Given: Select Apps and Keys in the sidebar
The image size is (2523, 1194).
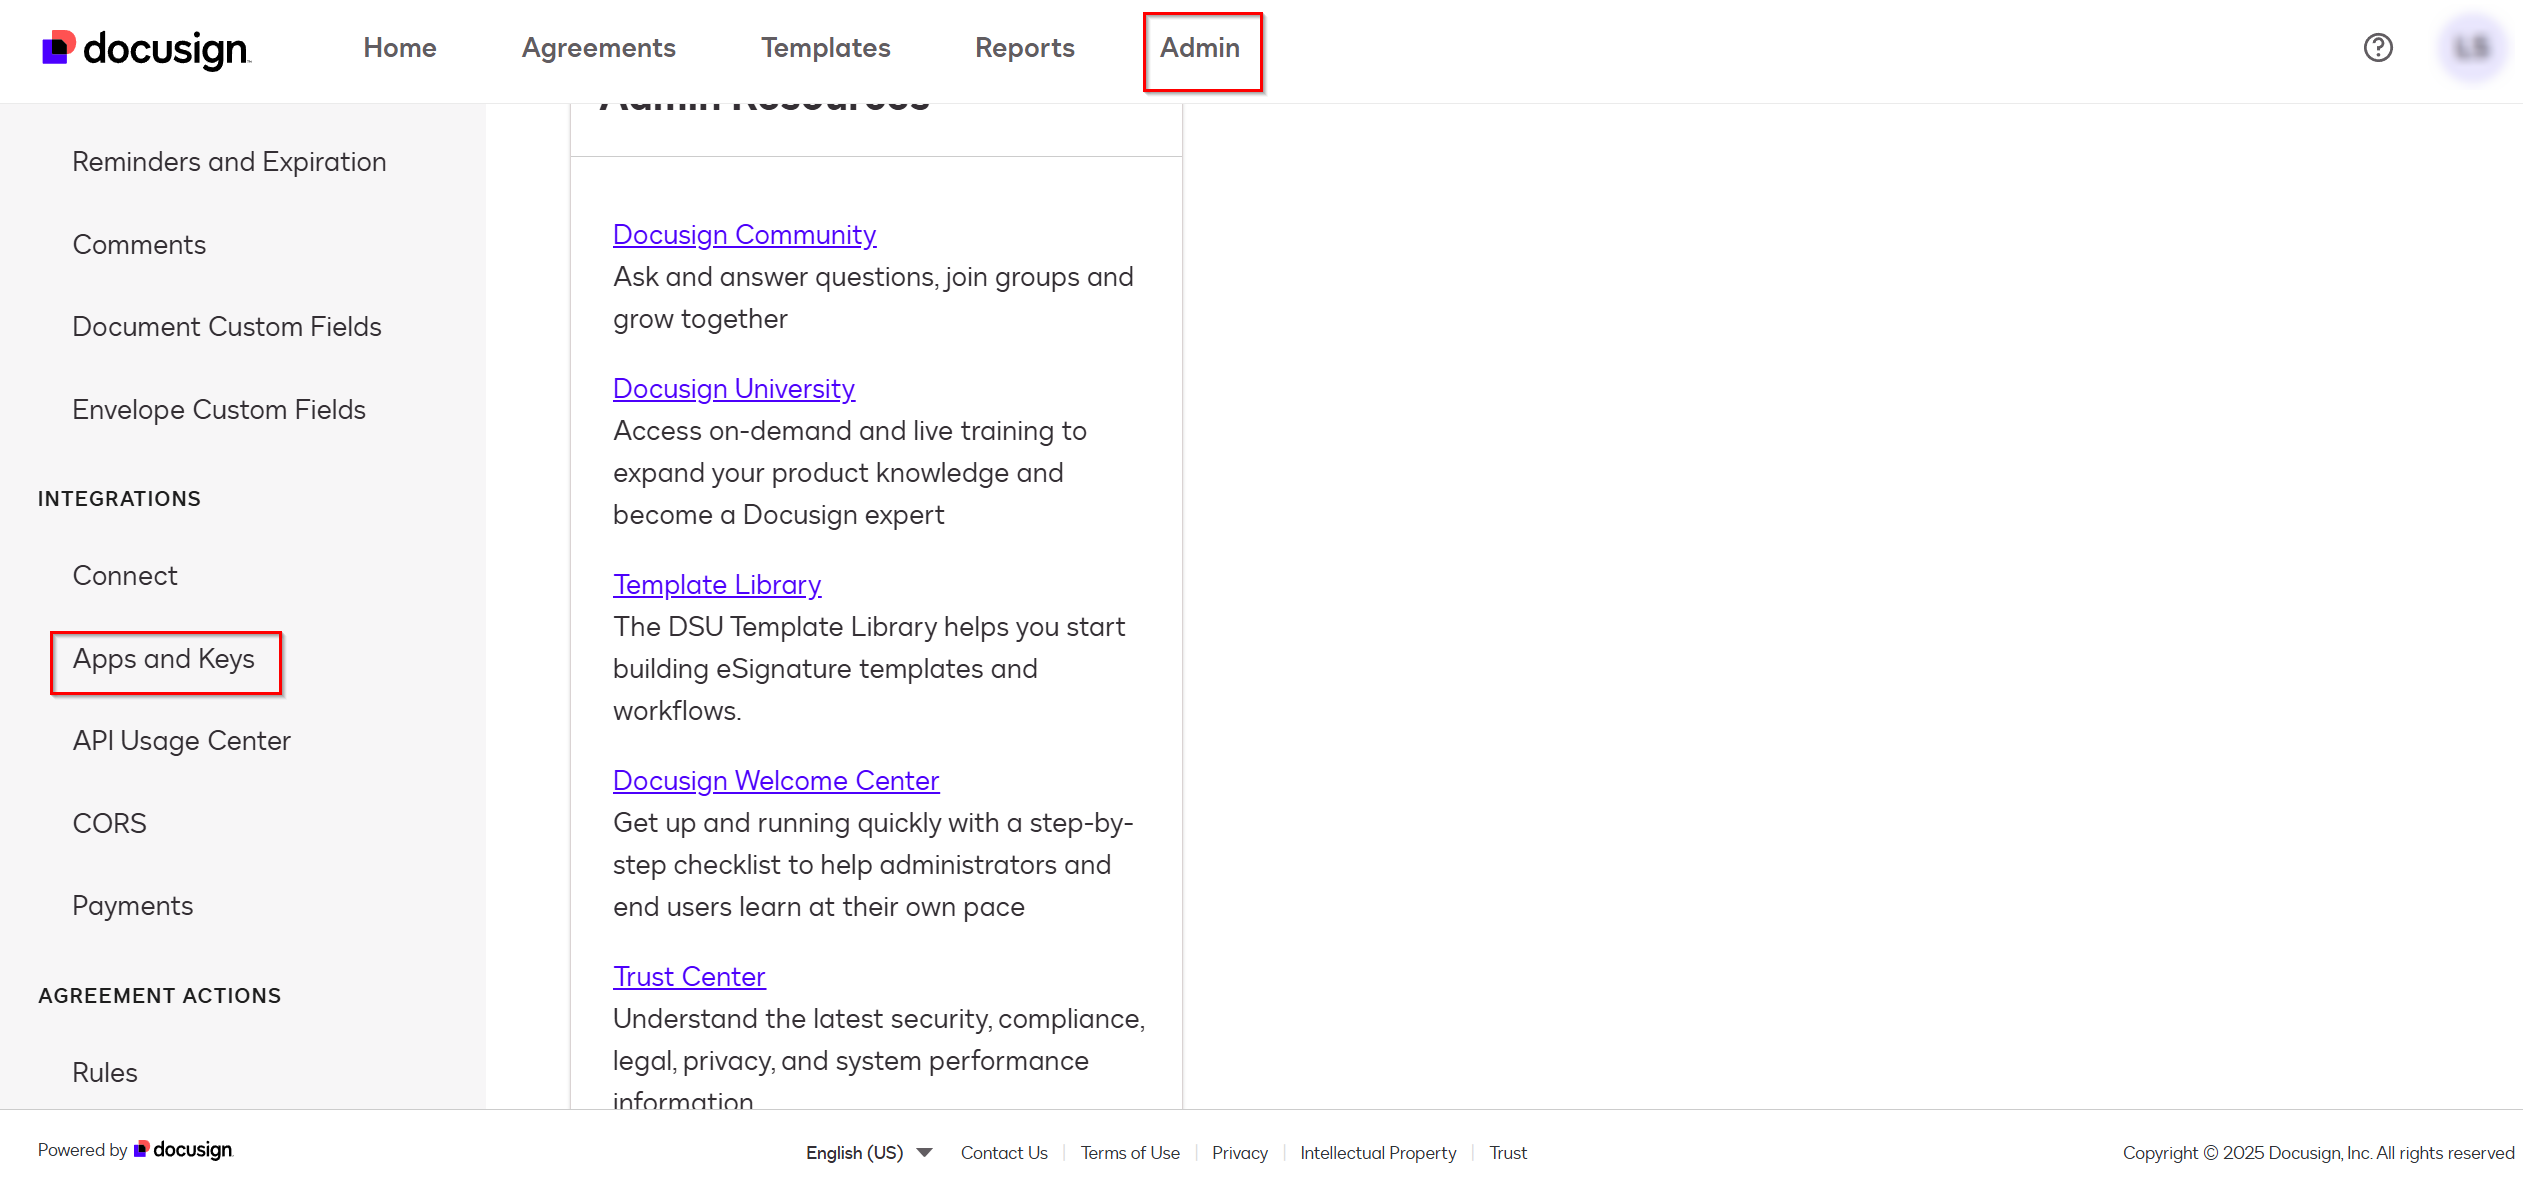Looking at the screenshot, I should [x=164, y=660].
